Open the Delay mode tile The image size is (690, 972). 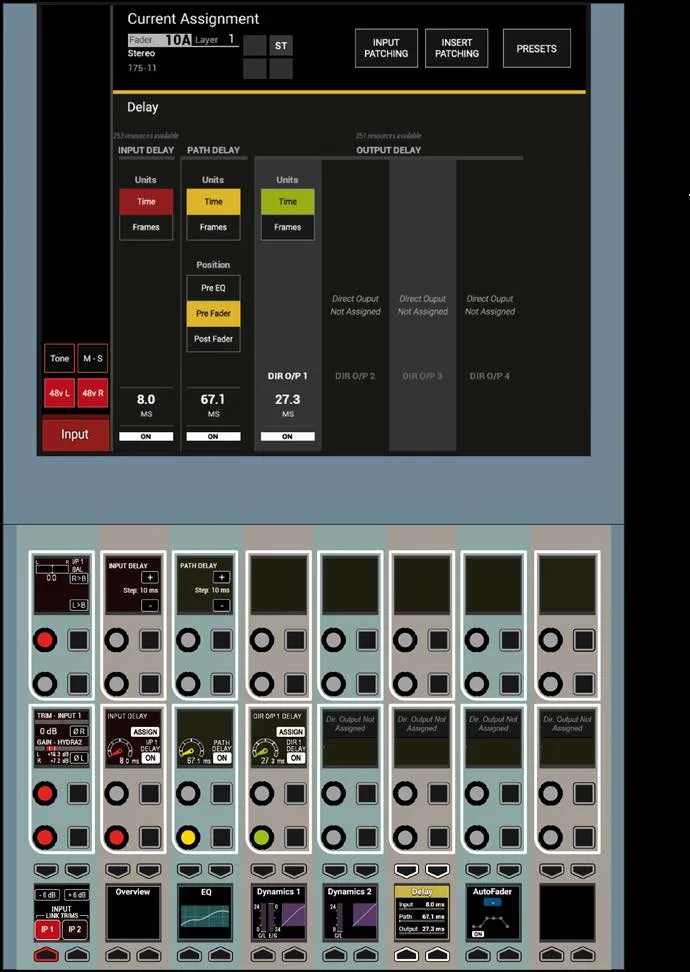point(422,912)
